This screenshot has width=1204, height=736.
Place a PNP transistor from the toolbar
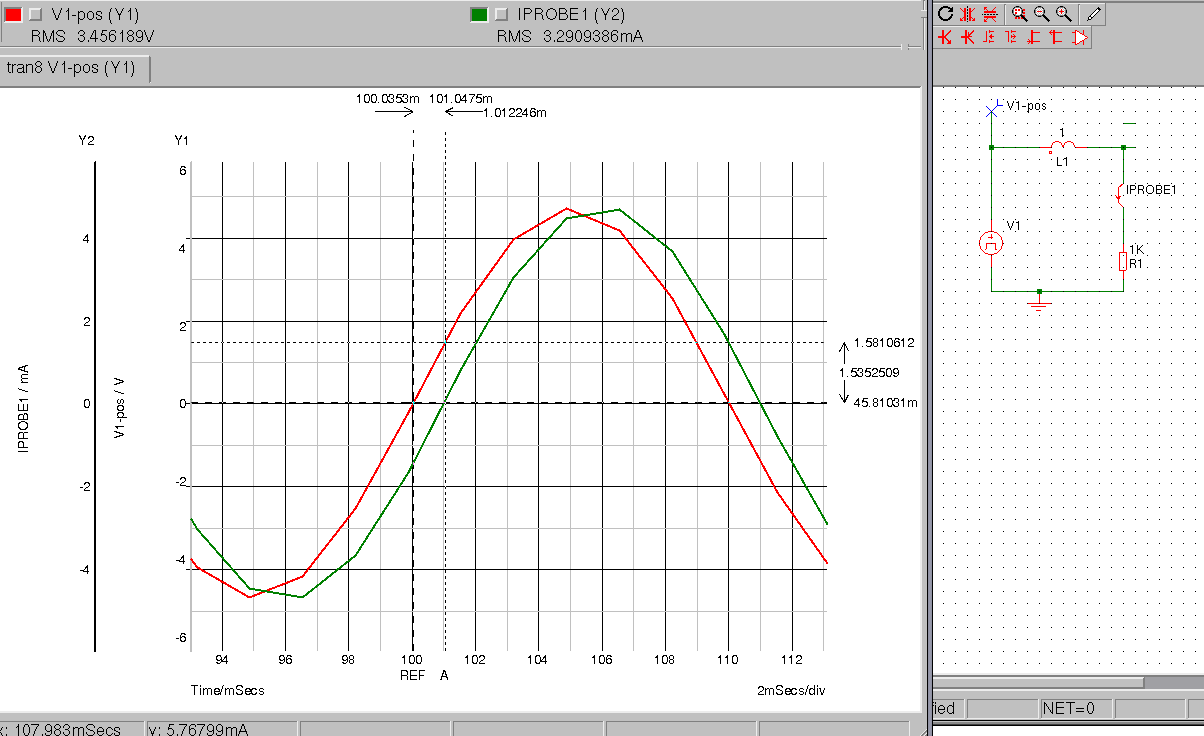tap(968, 37)
